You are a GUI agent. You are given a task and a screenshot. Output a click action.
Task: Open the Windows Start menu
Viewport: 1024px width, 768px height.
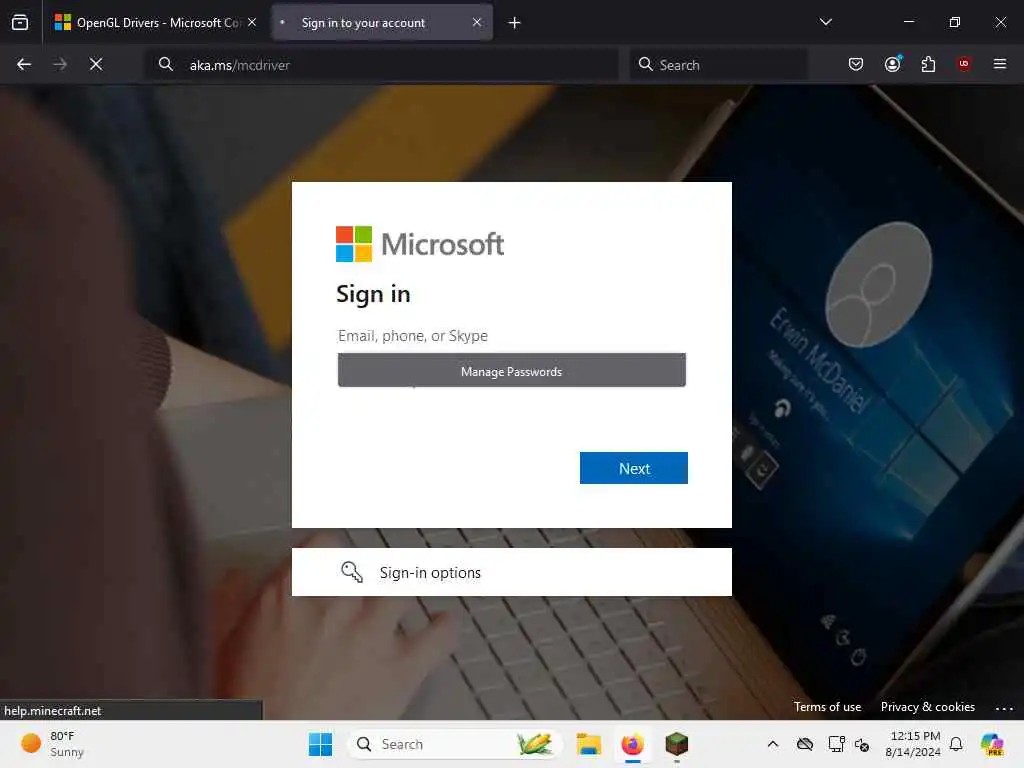[320, 744]
